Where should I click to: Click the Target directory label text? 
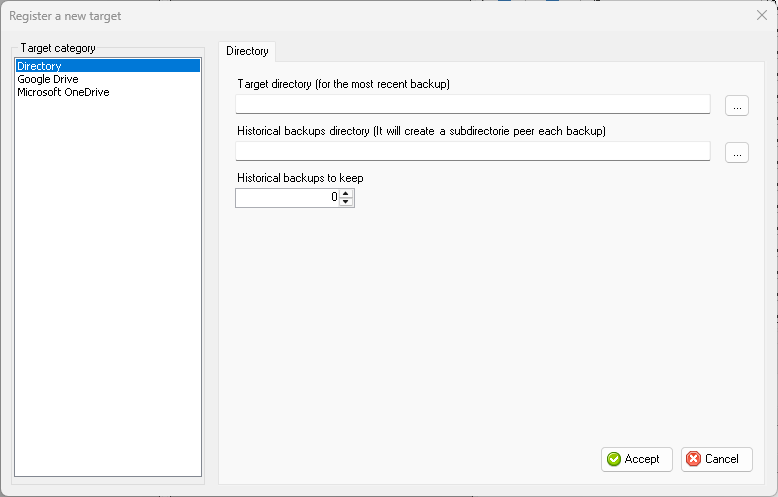click(x=343, y=84)
